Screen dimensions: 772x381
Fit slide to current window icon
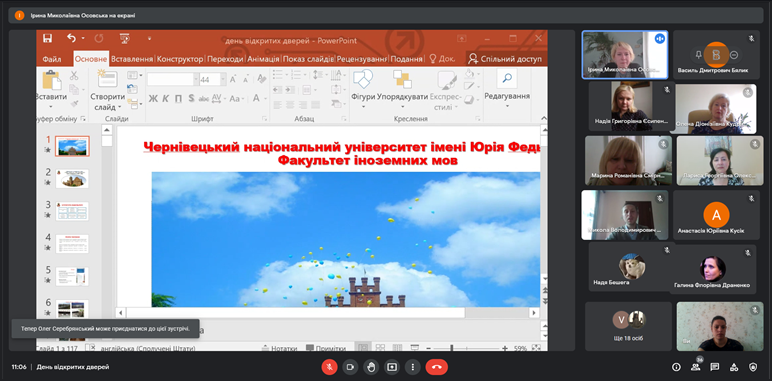pyautogui.click(x=536, y=348)
